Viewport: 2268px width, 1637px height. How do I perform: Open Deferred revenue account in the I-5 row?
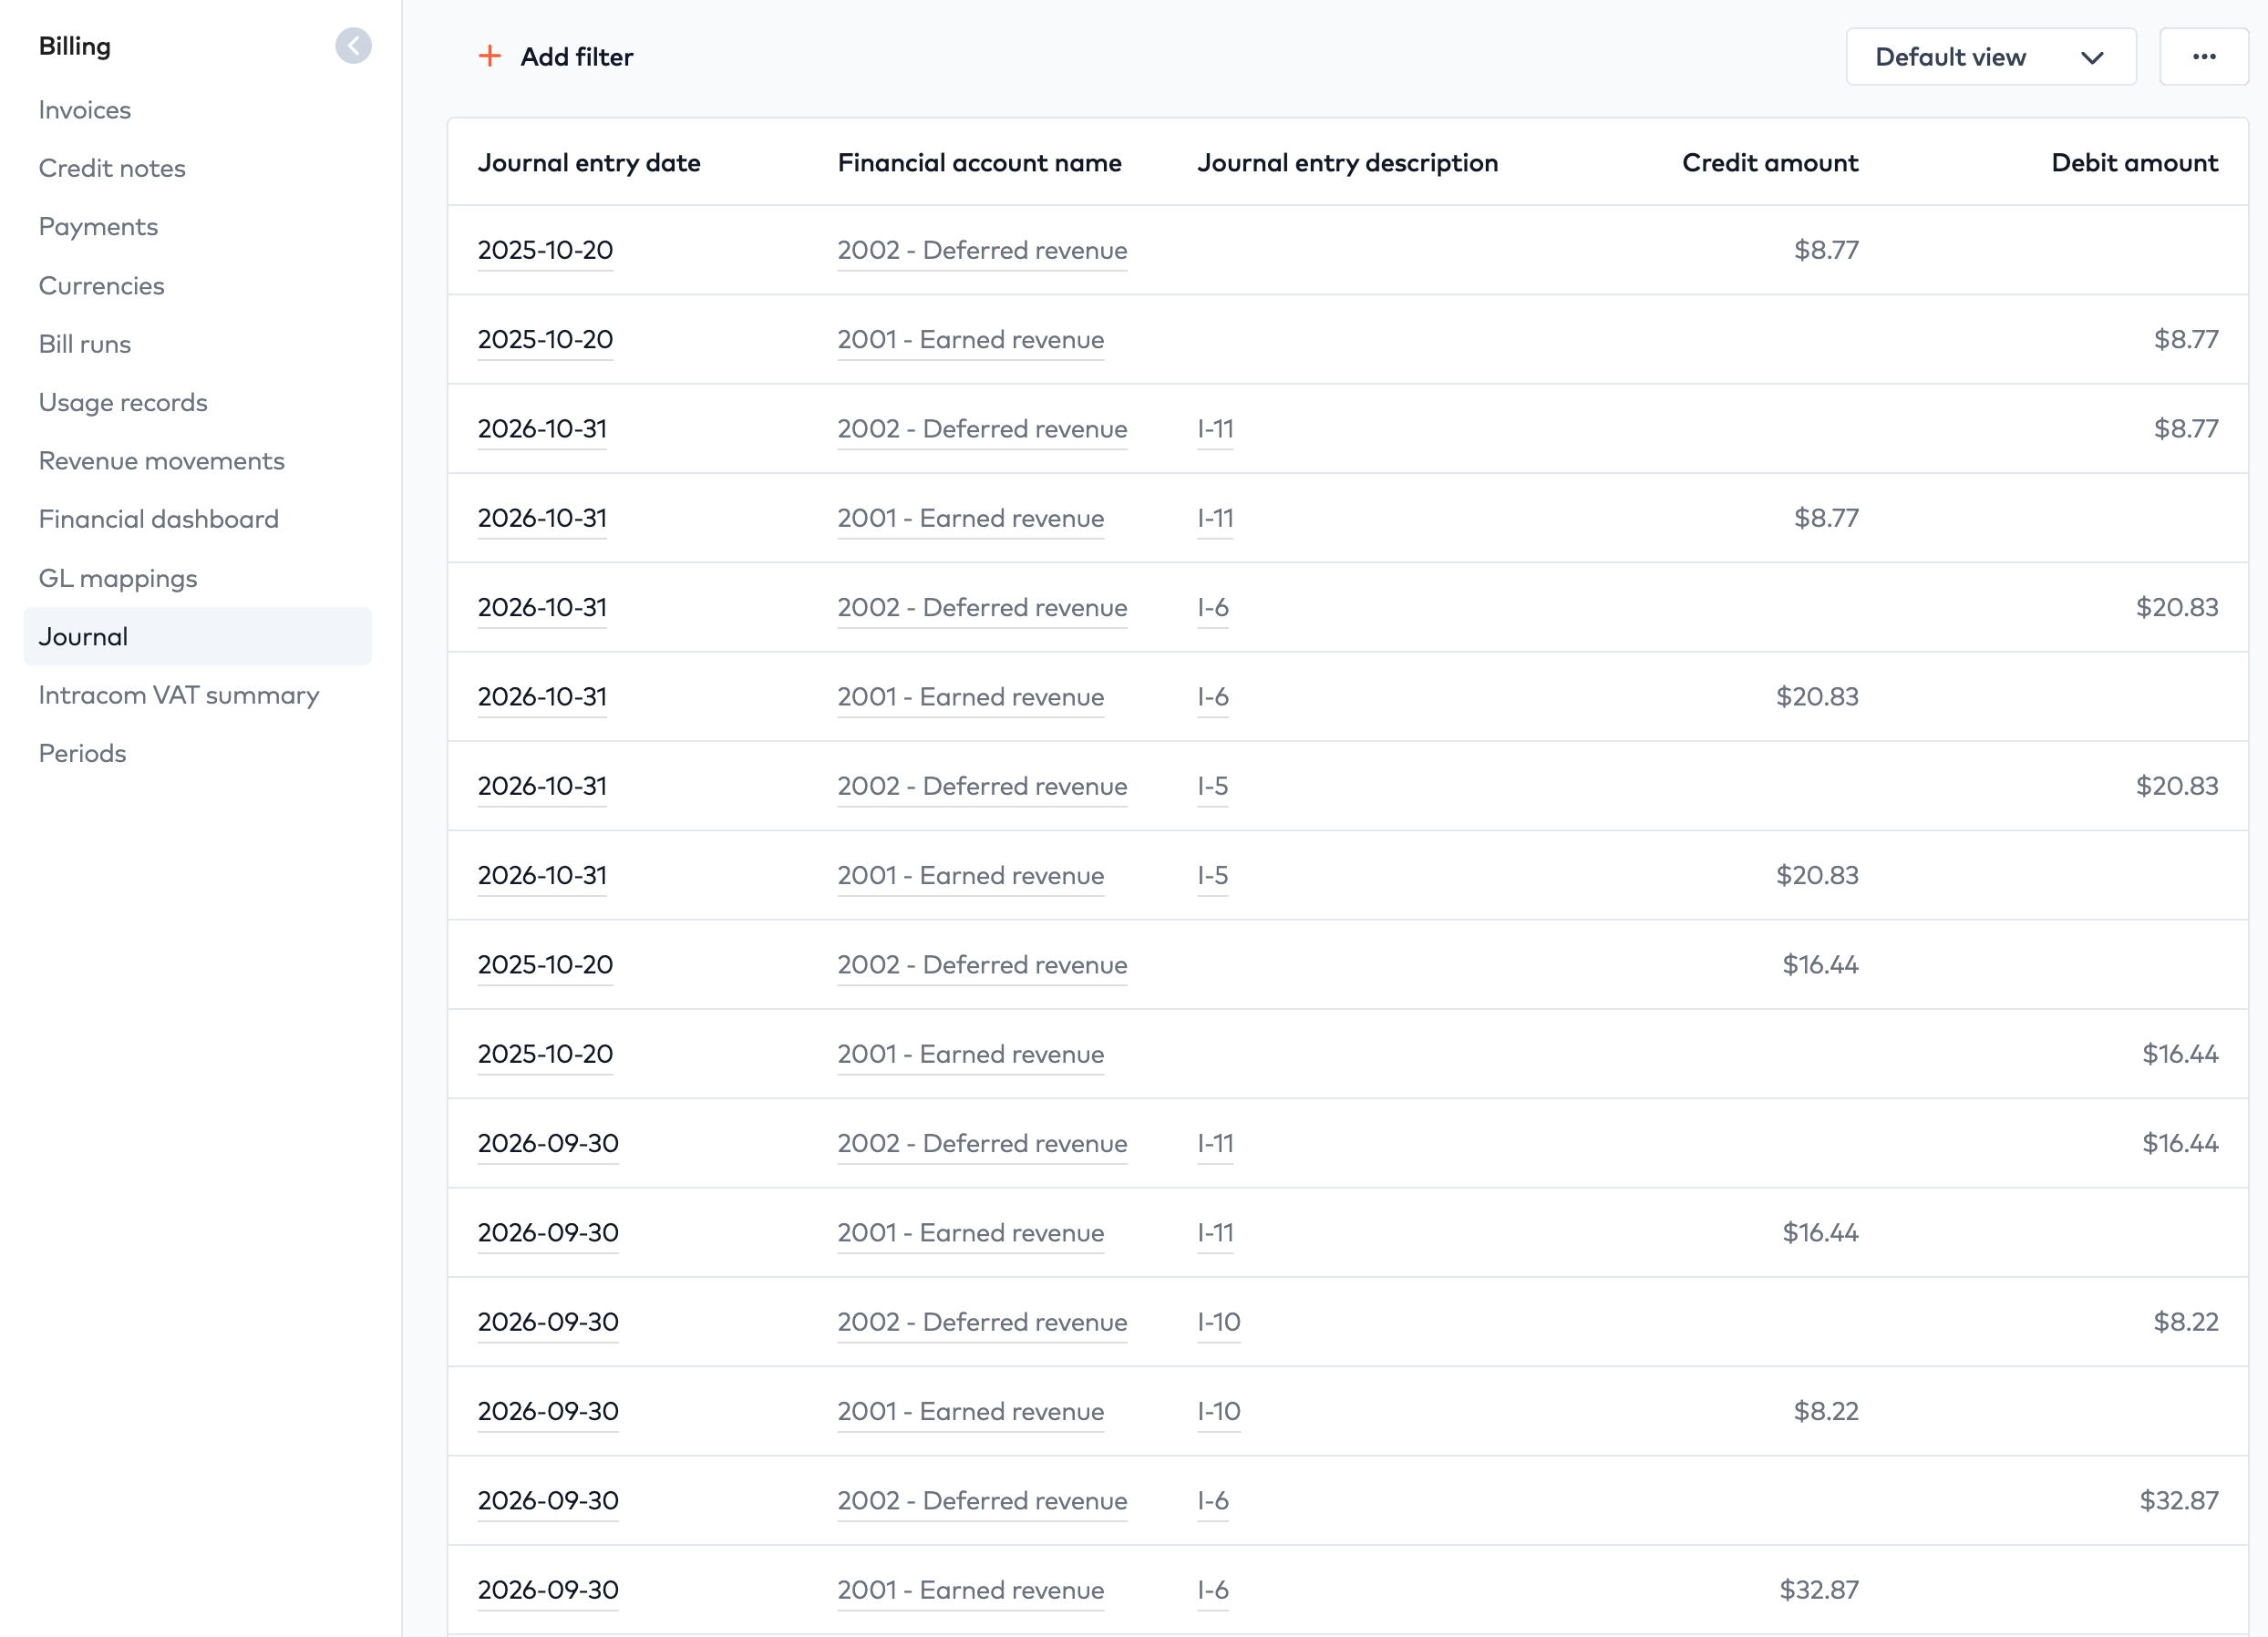click(982, 786)
